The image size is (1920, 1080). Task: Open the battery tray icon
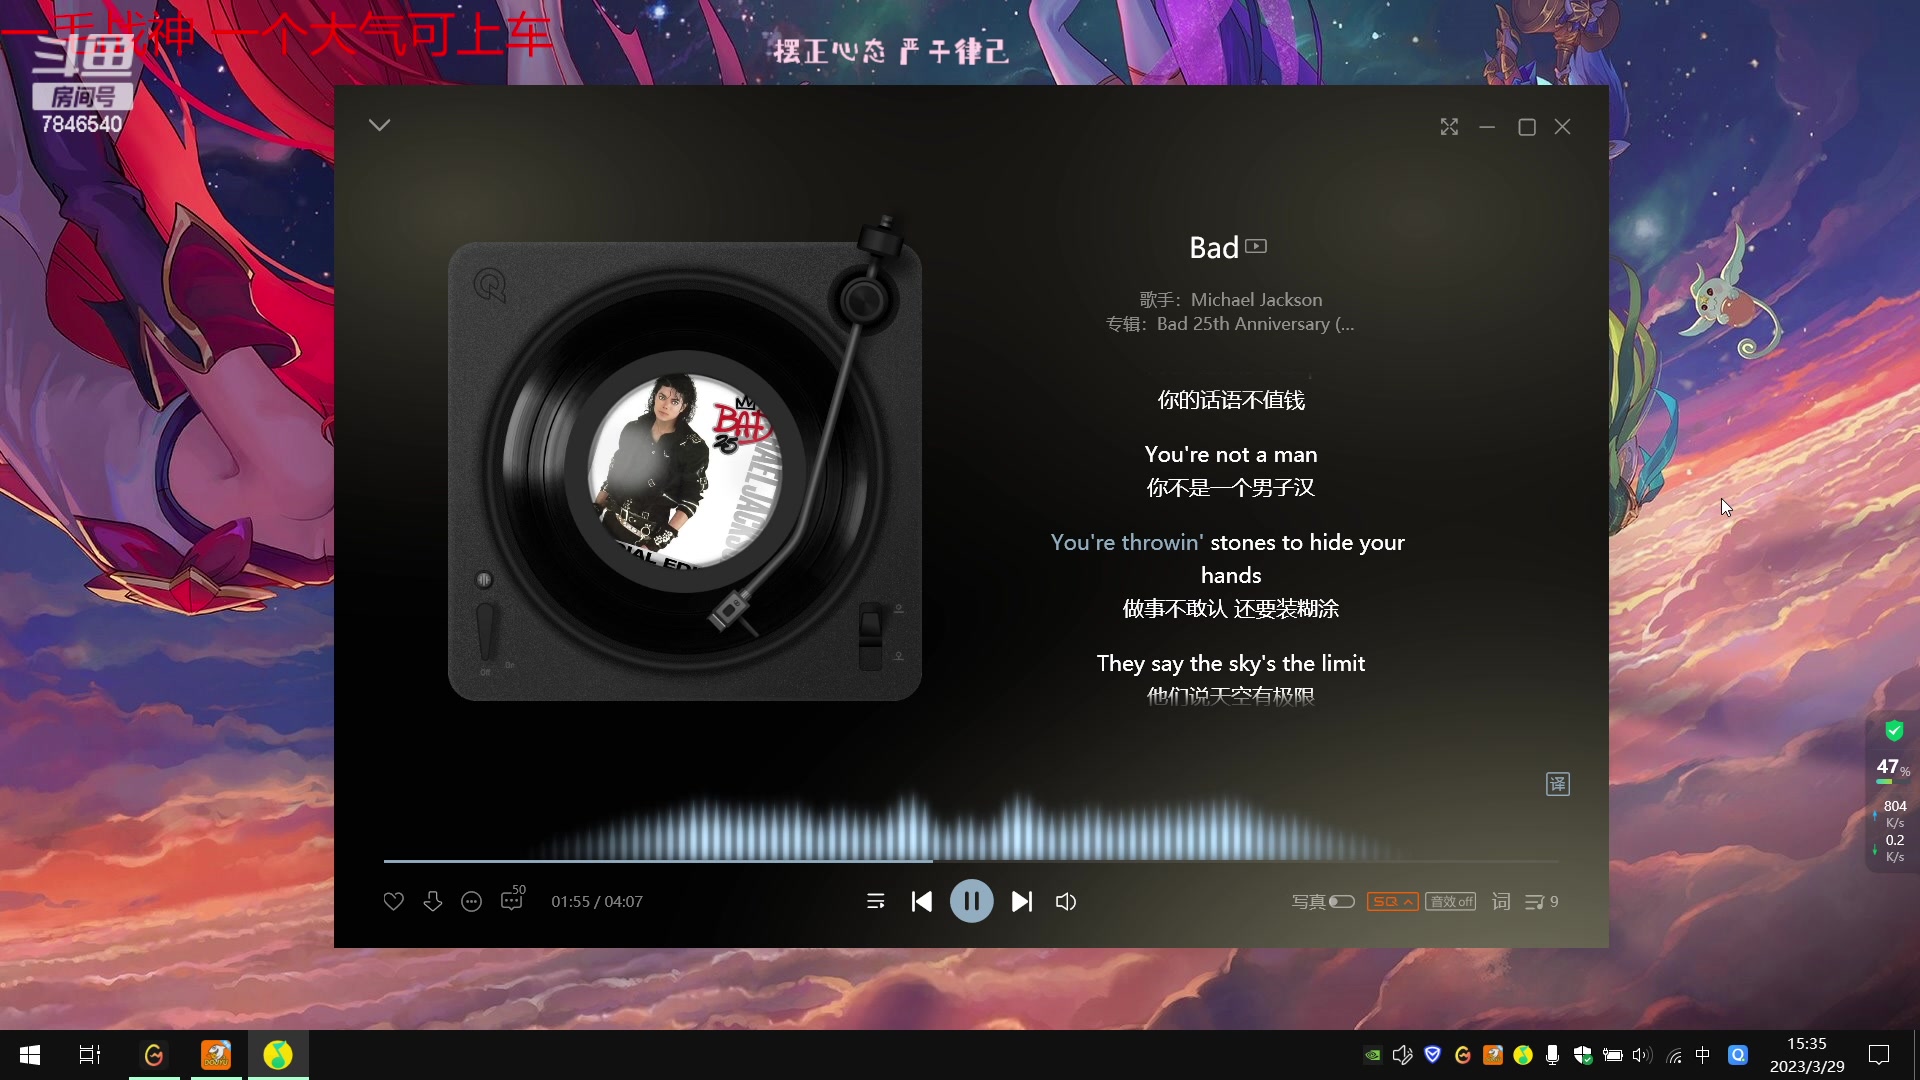click(x=1612, y=1055)
